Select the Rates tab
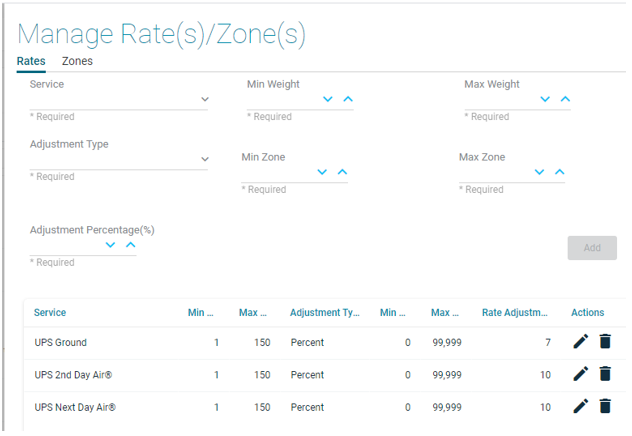This screenshot has height=436, width=632. pyautogui.click(x=31, y=61)
